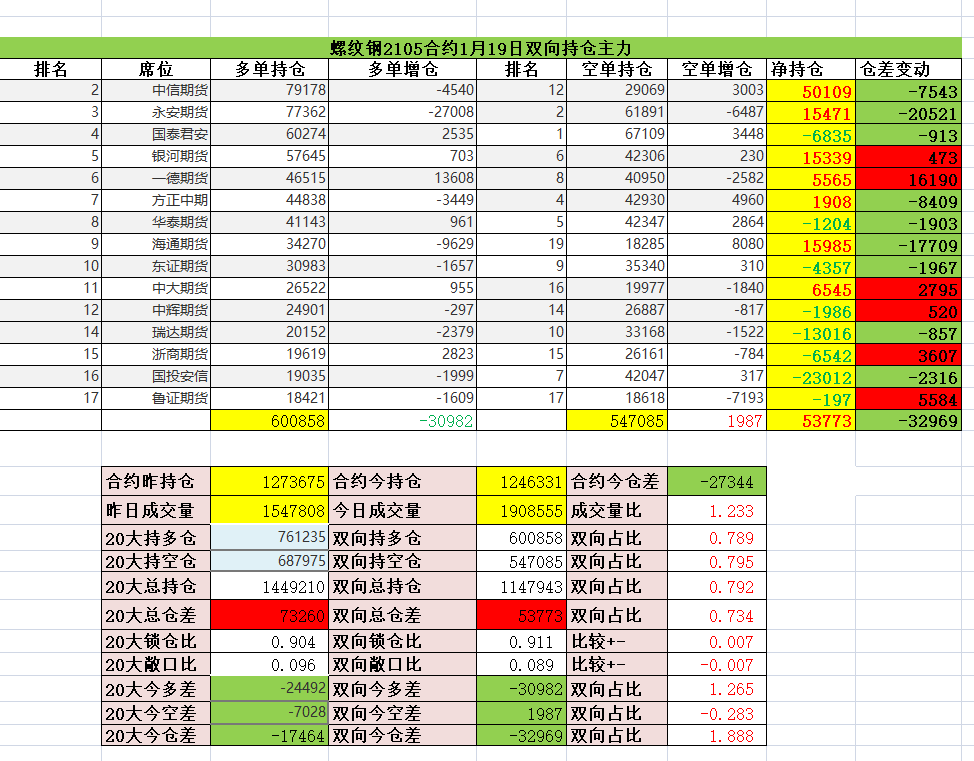Click the 20大总持仓 value 1449210
This screenshot has width=974, height=761.
[270, 586]
